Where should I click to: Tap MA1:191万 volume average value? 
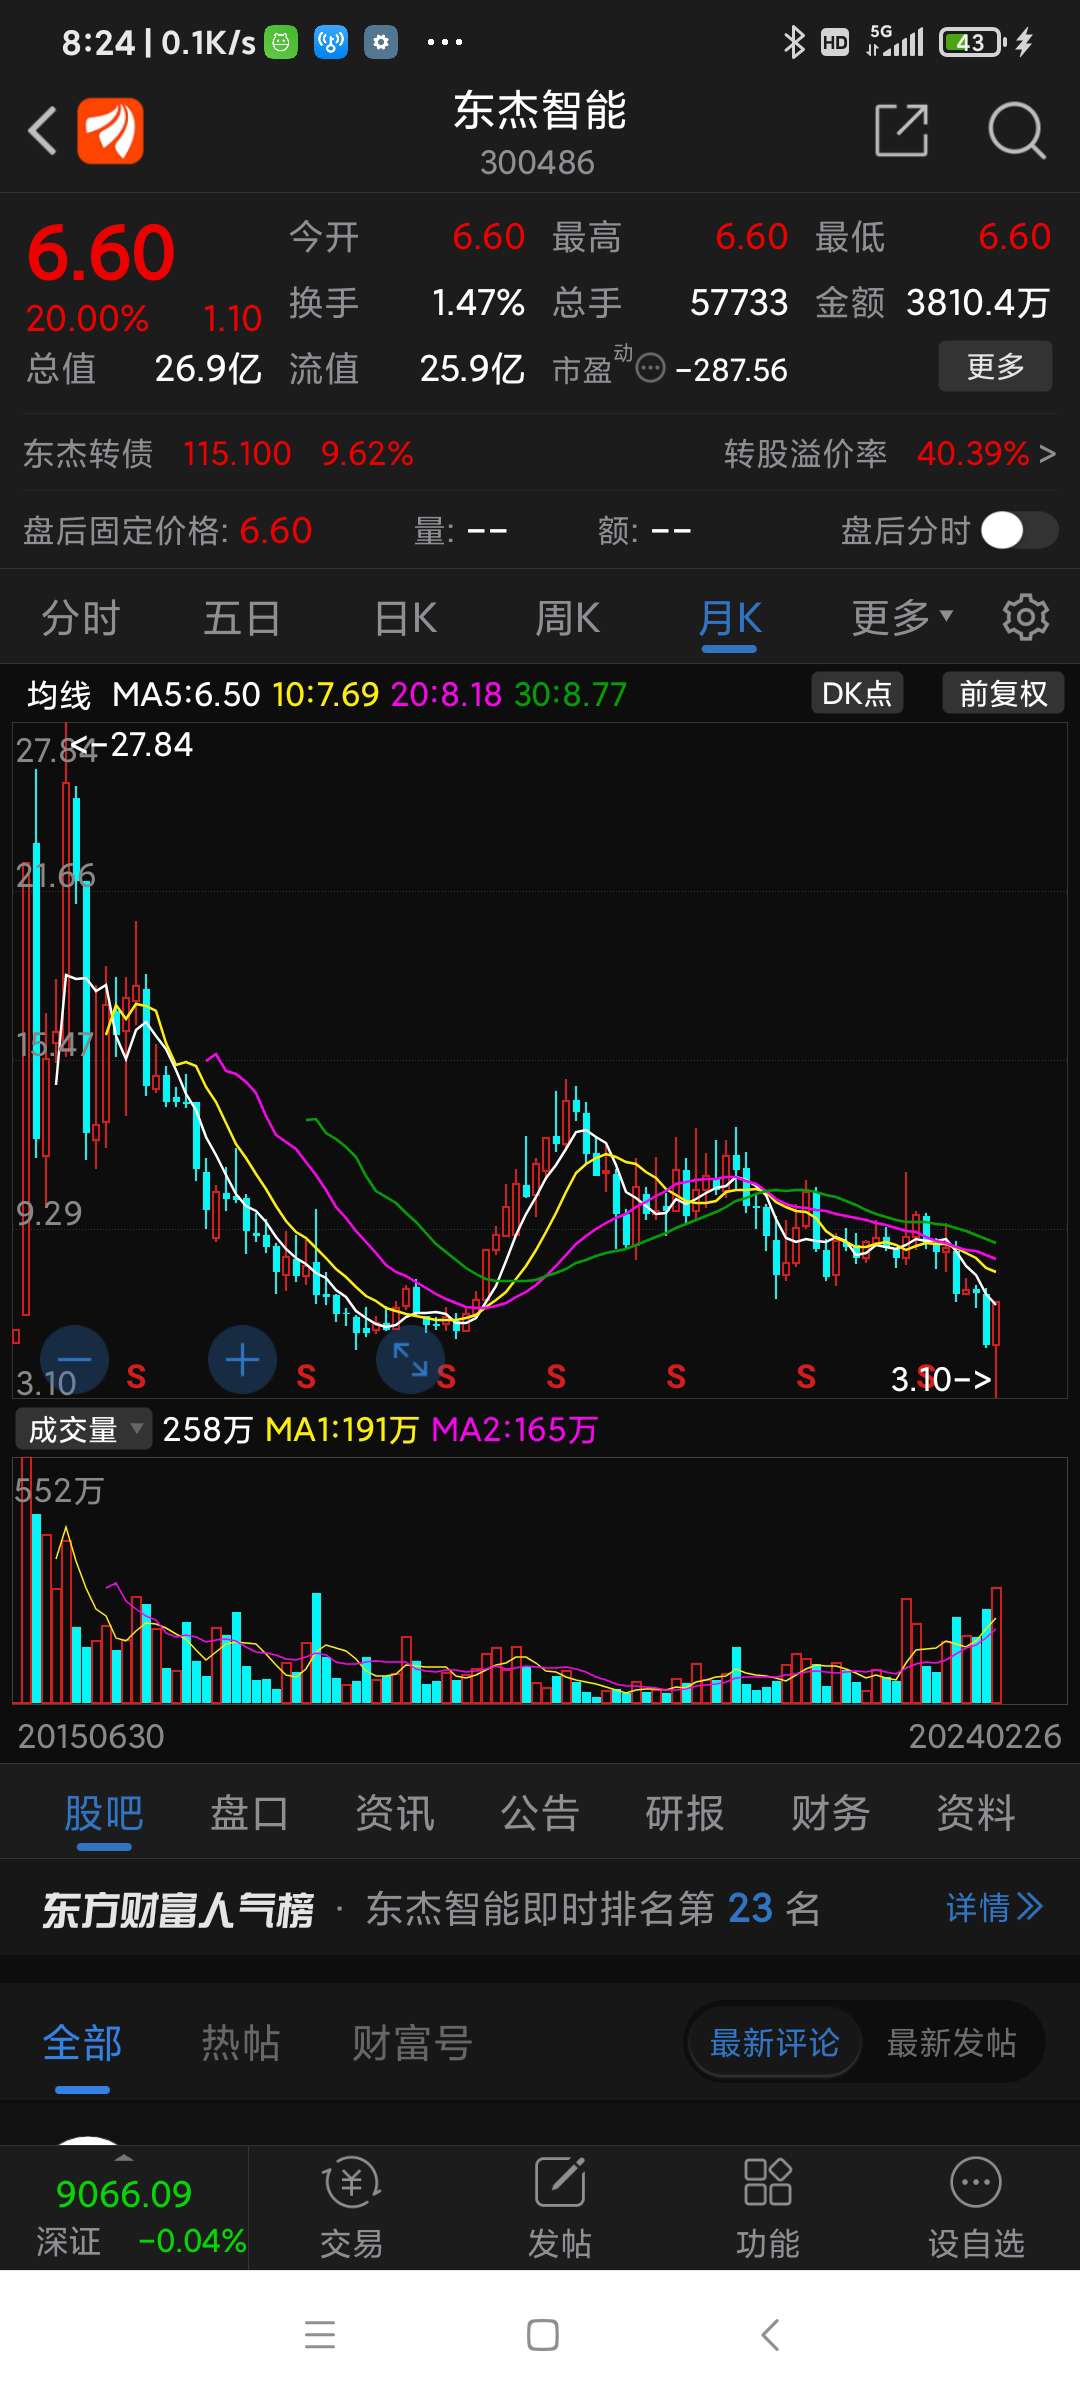point(342,1430)
